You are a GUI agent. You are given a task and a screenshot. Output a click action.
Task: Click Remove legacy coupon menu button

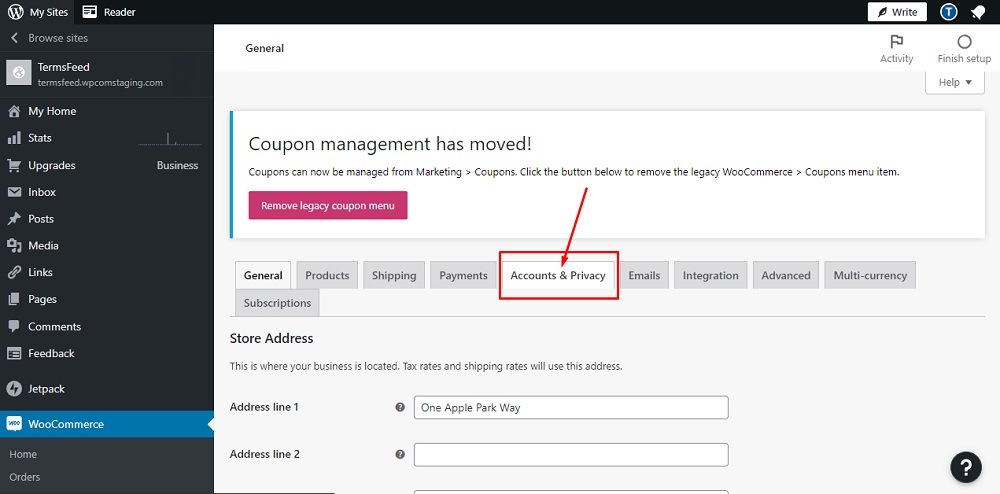(328, 205)
